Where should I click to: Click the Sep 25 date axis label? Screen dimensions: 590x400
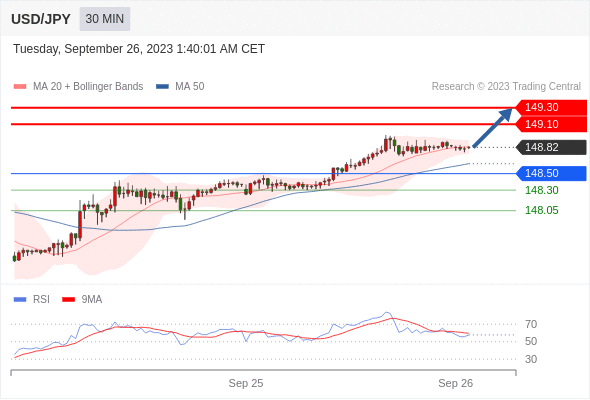[x=246, y=383]
